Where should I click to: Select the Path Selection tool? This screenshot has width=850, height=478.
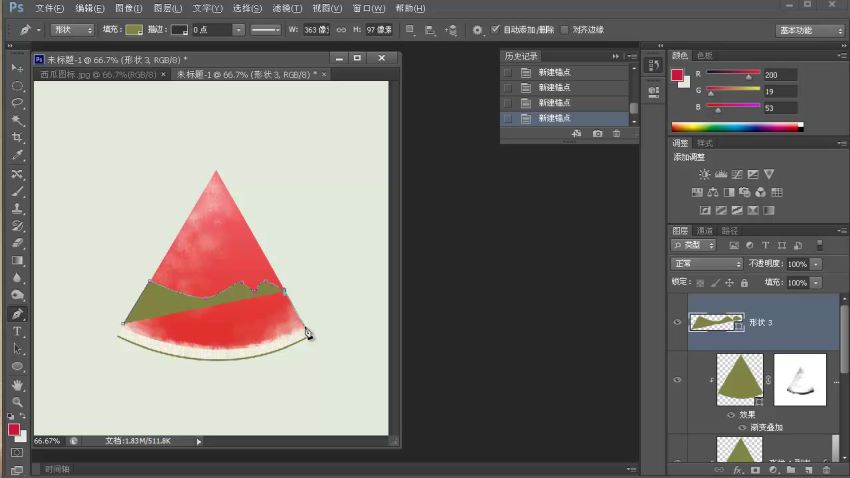[x=17, y=348]
